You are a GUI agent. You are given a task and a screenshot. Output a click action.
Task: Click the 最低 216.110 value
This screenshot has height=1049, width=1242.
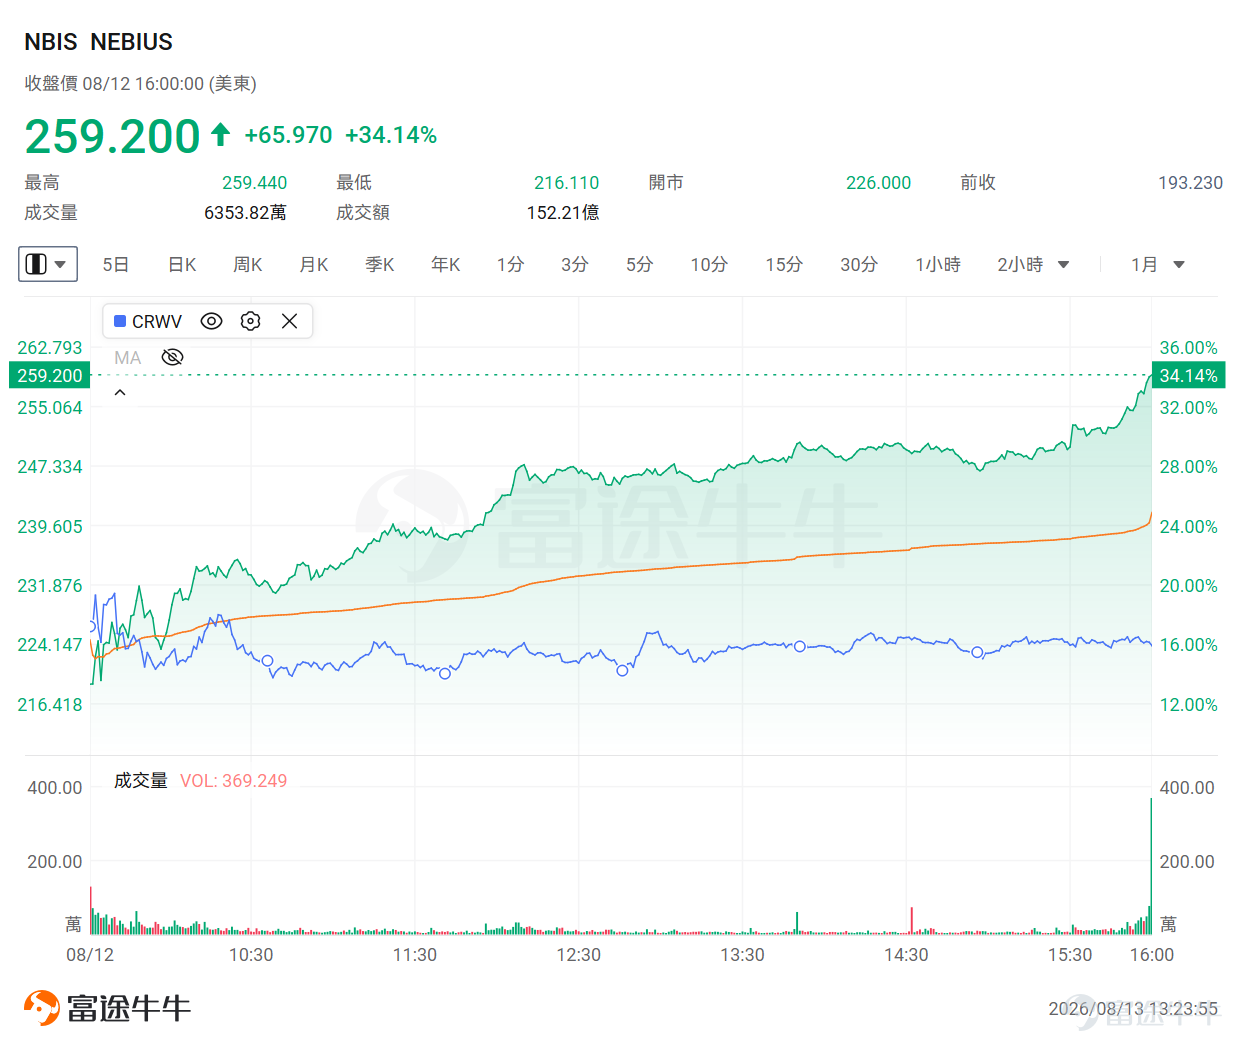[566, 182]
